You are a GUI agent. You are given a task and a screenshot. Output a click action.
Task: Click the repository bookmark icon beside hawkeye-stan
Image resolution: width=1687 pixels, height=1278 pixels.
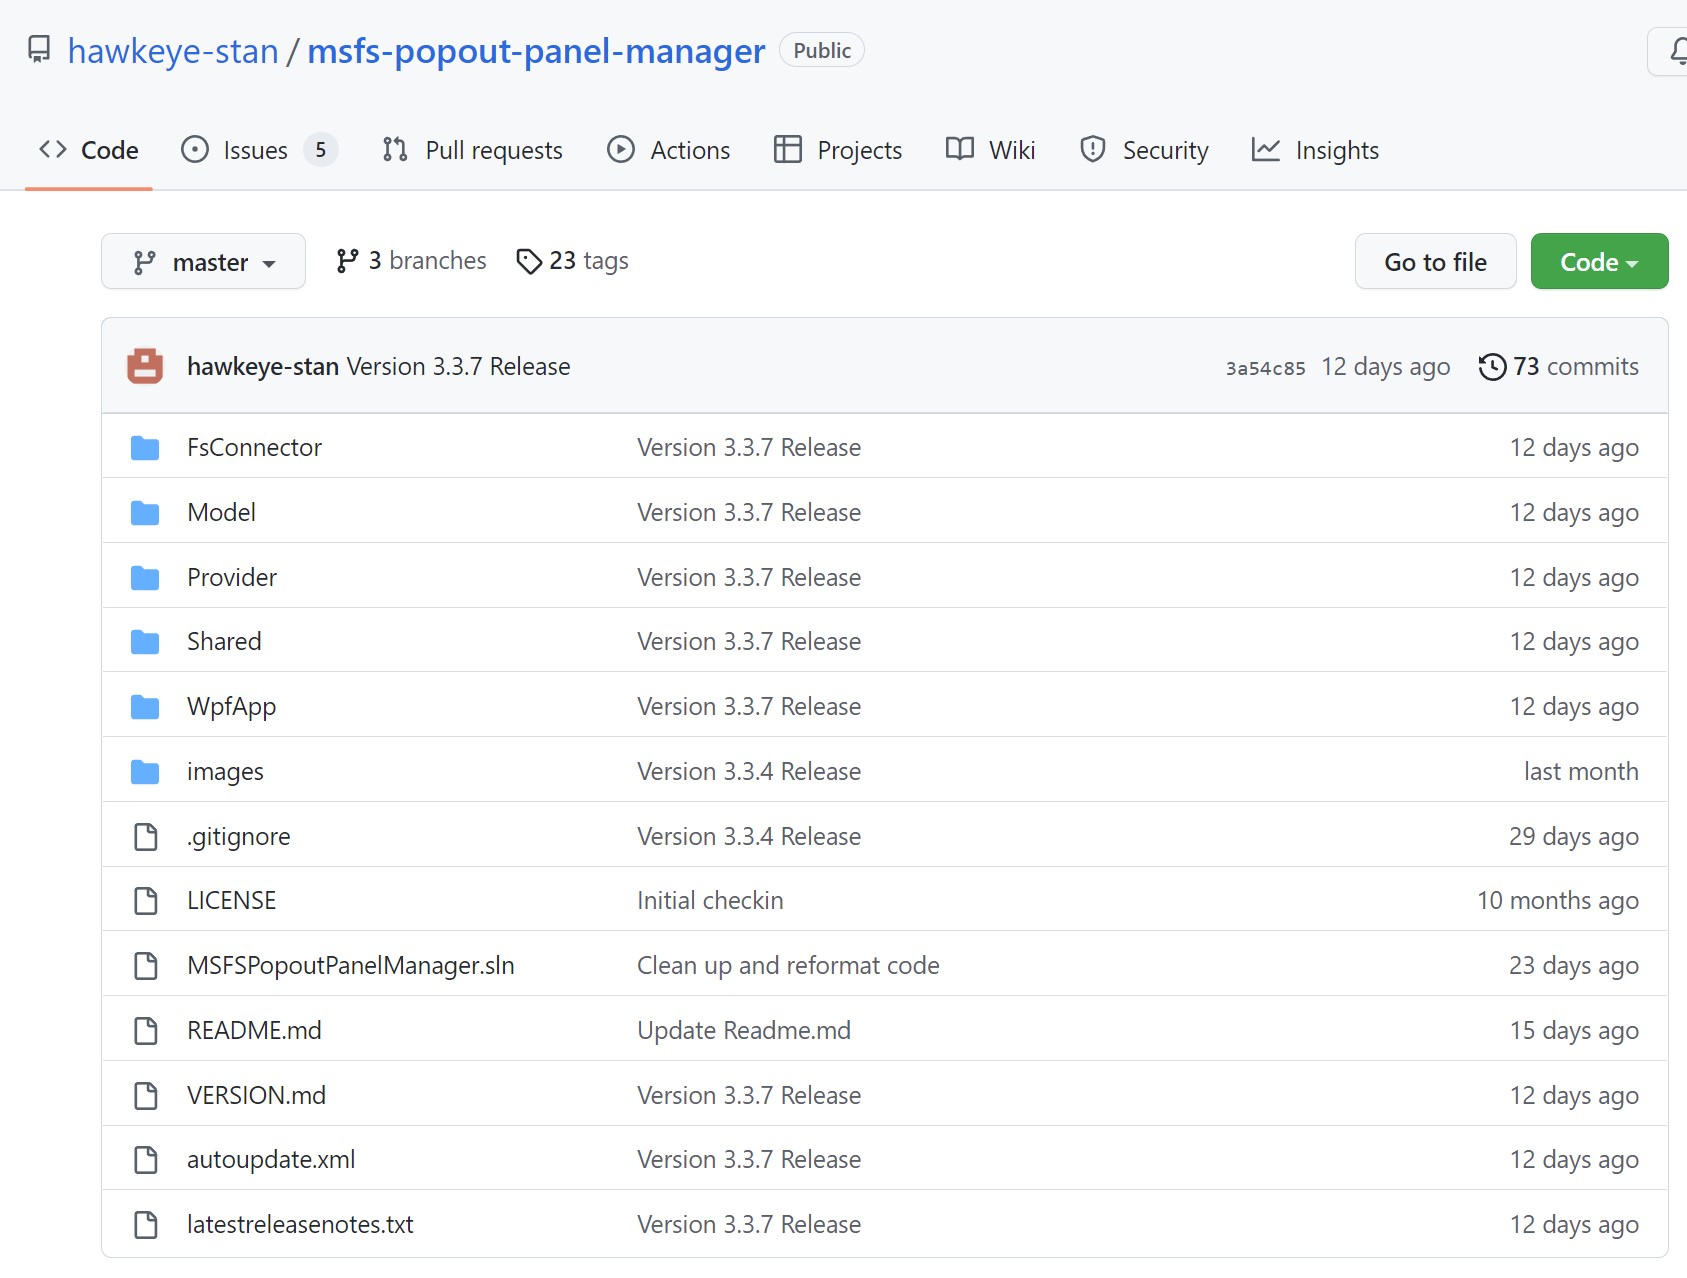(38, 49)
